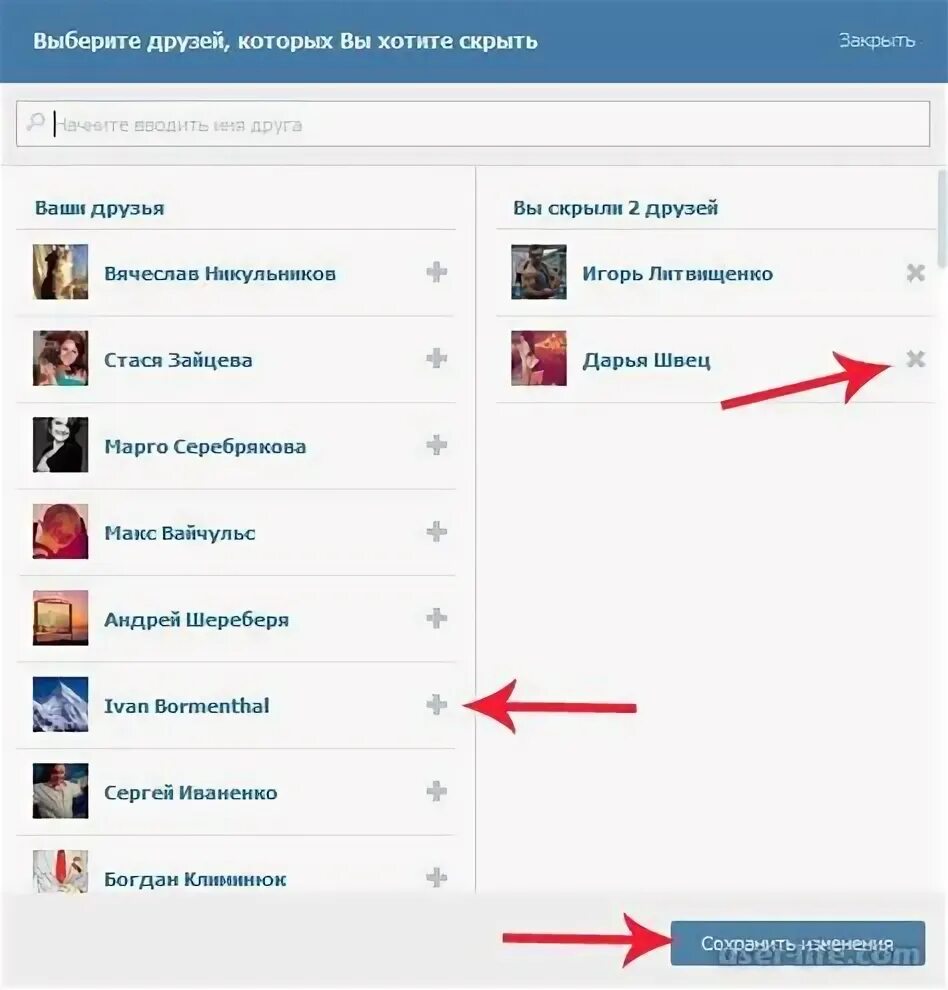This screenshot has height=990, width=948.
Task: Click plus icon beside Макс Вайчульс
Action: 436,532
